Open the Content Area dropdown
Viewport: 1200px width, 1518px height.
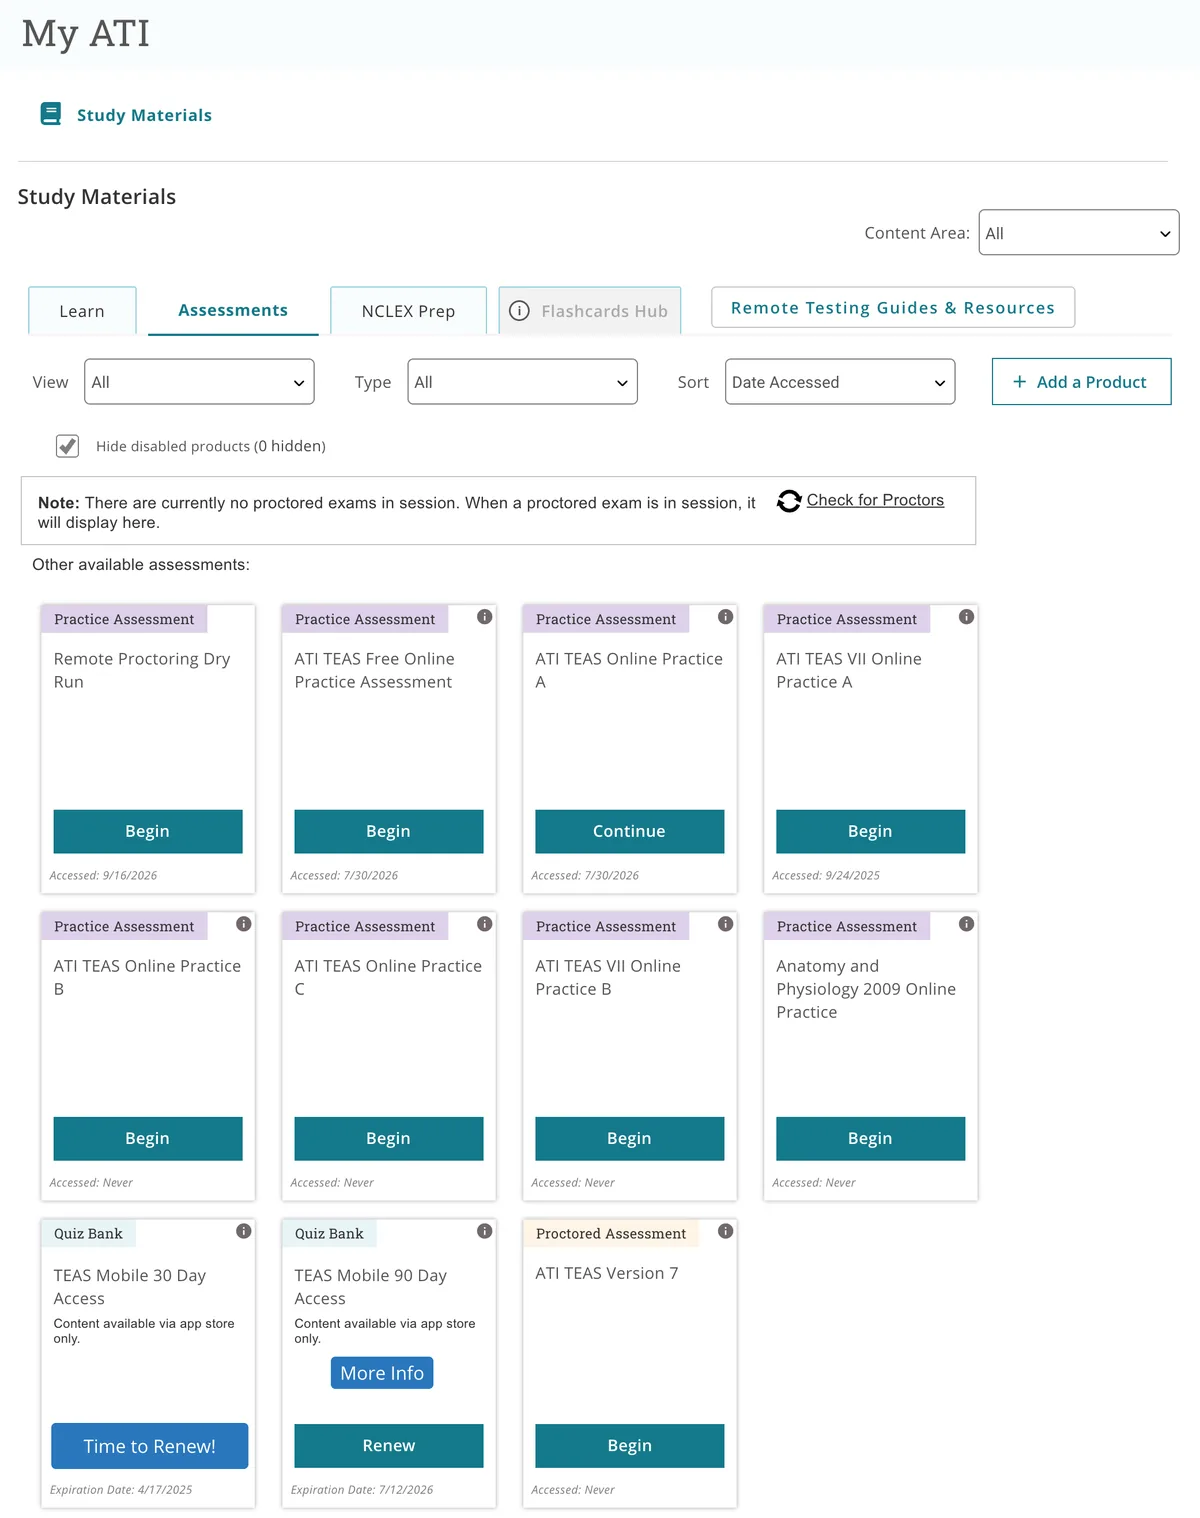pyautogui.click(x=1079, y=232)
